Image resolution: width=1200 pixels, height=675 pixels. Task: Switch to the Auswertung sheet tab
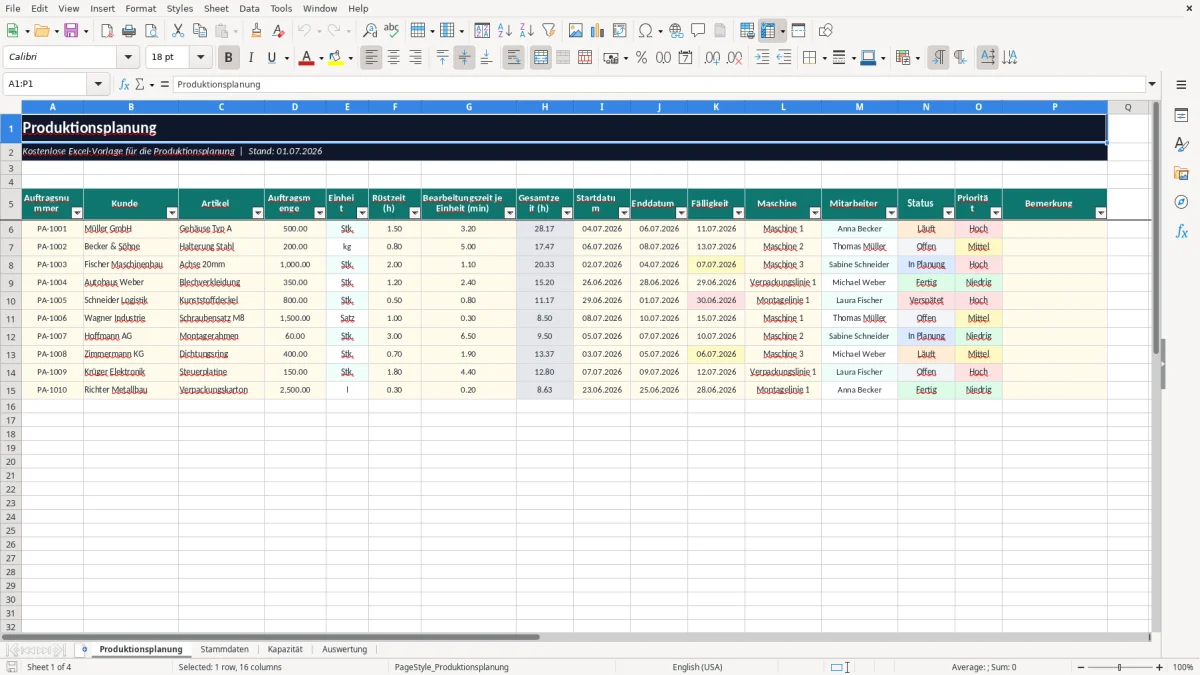345,649
